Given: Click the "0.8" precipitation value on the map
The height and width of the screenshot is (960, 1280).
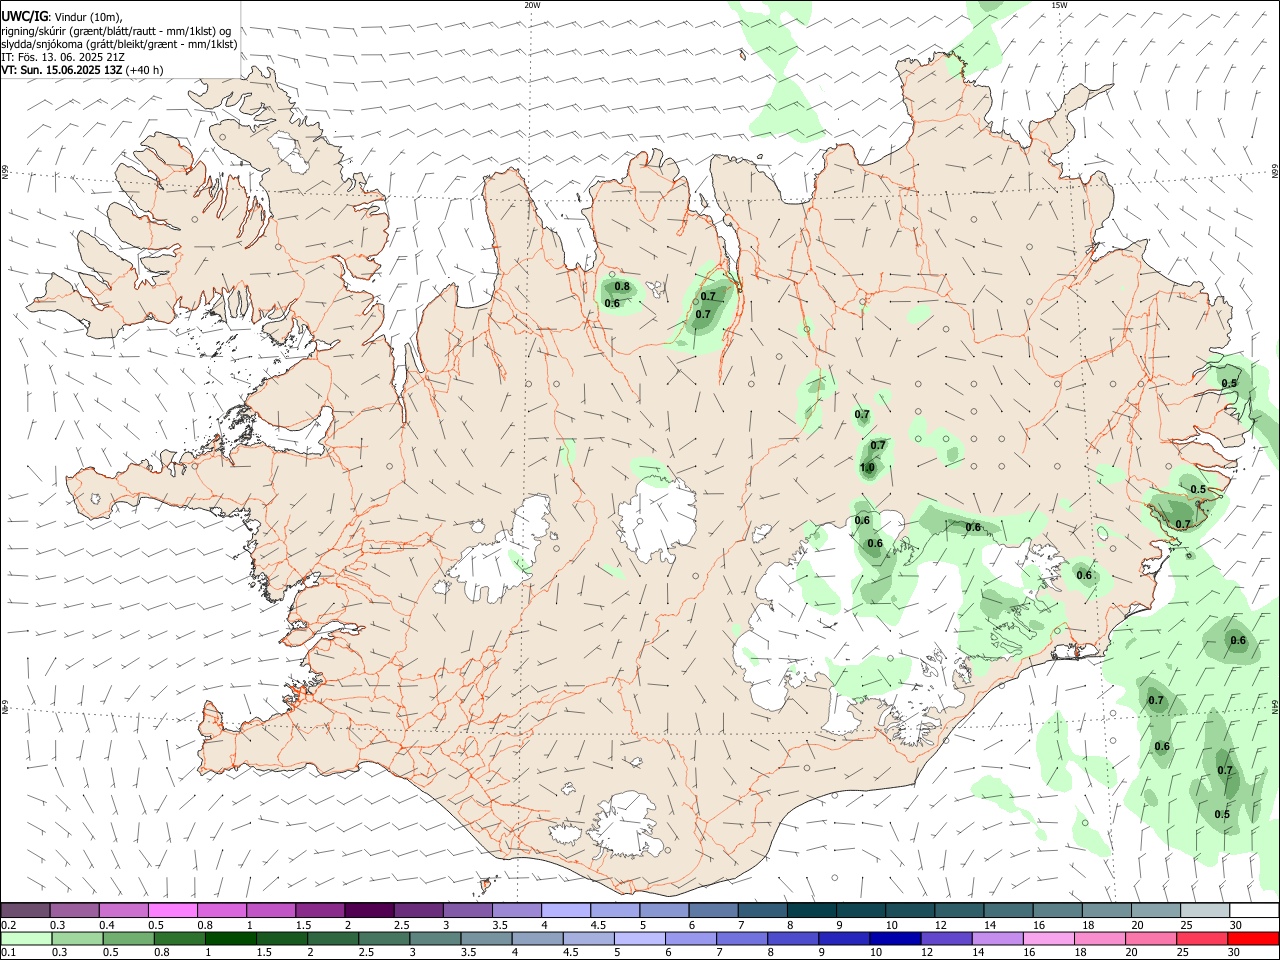Looking at the screenshot, I should (622, 287).
